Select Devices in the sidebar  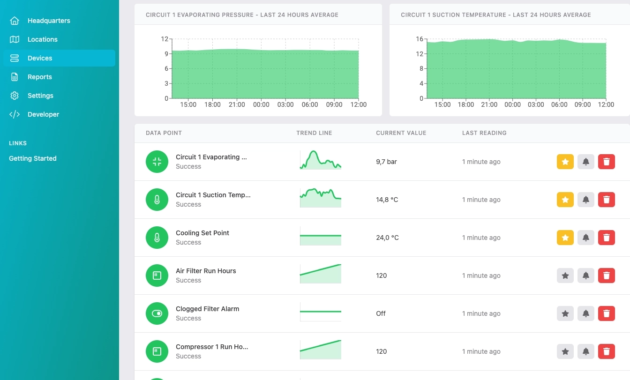coord(59,58)
